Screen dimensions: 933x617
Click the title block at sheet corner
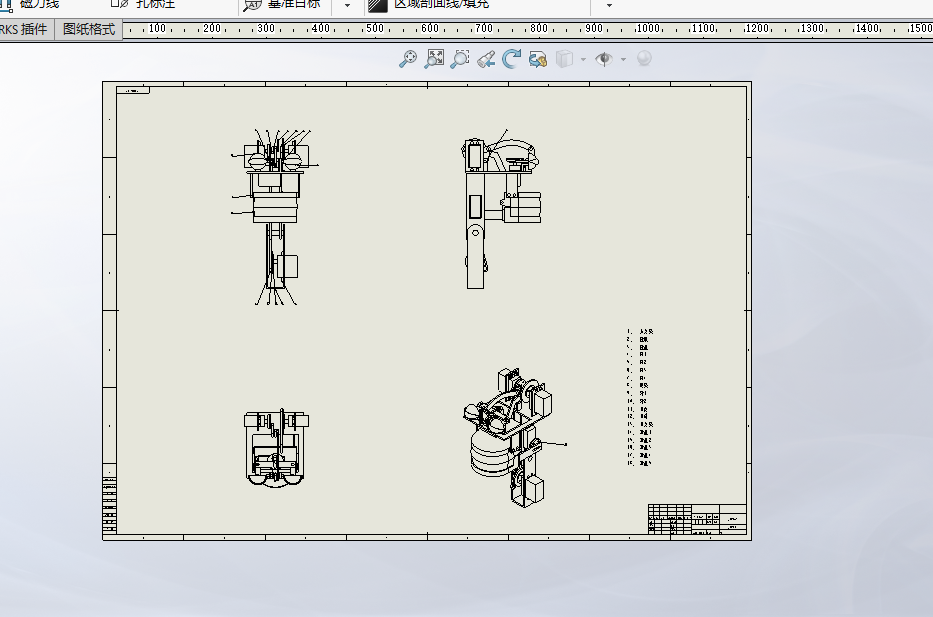697,520
